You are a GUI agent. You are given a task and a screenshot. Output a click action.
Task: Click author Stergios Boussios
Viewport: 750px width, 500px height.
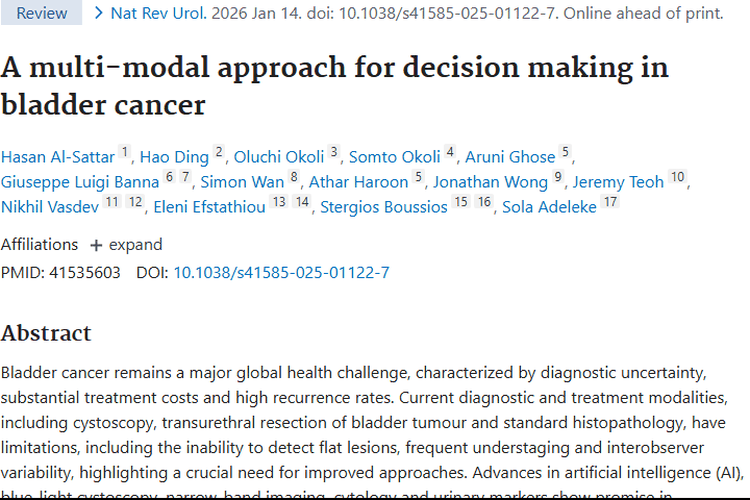pyautogui.click(x=384, y=207)
